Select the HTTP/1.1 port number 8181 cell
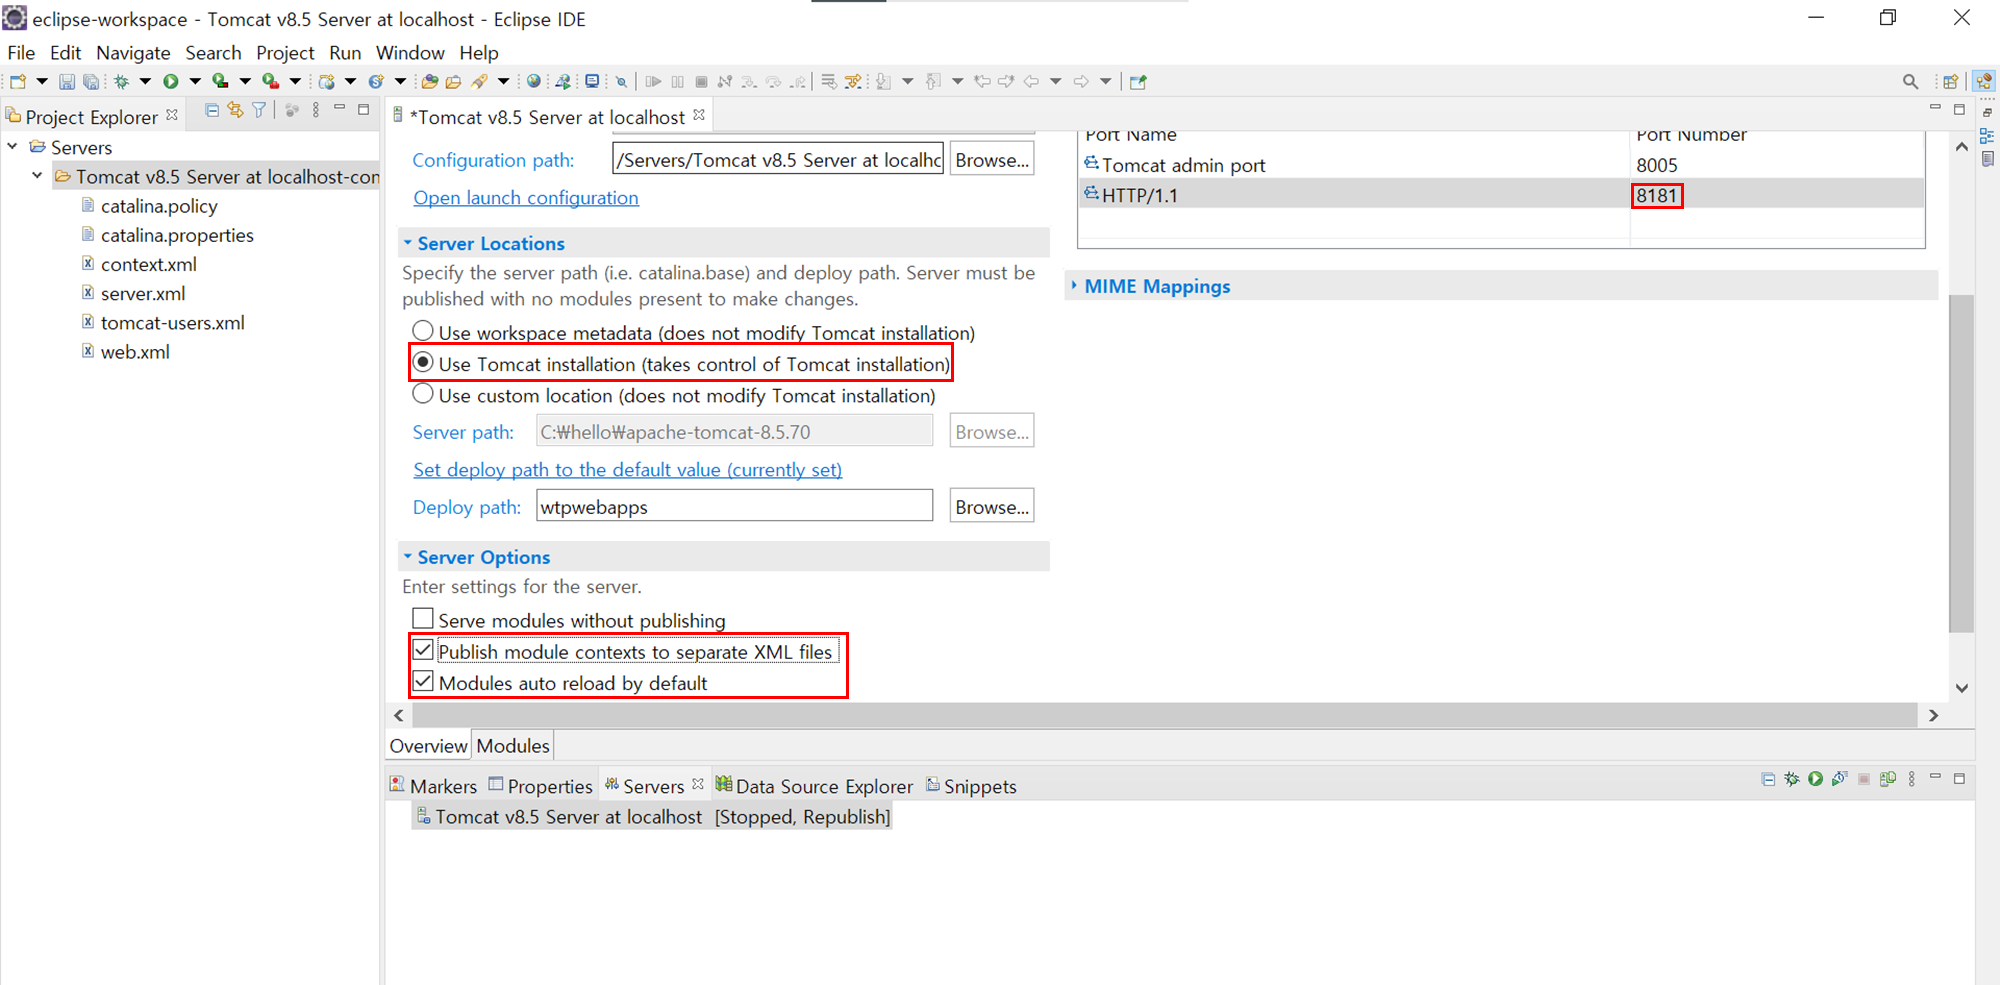The image size is (2000, 985). [x=1657, y=195]
